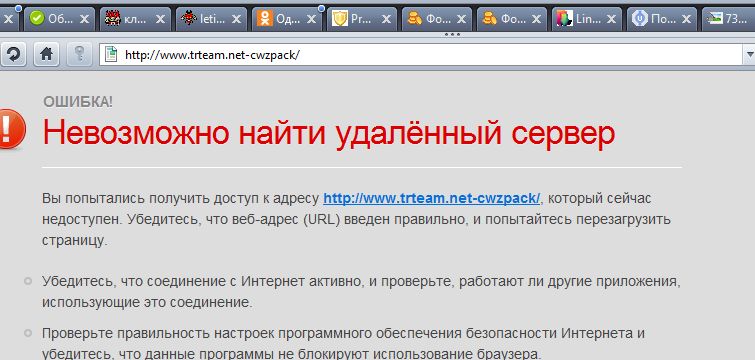755x360 pixels.
Task: Click the heading 'Невозможно найти удалённый сервер'
Action: [x=329, y=133]
